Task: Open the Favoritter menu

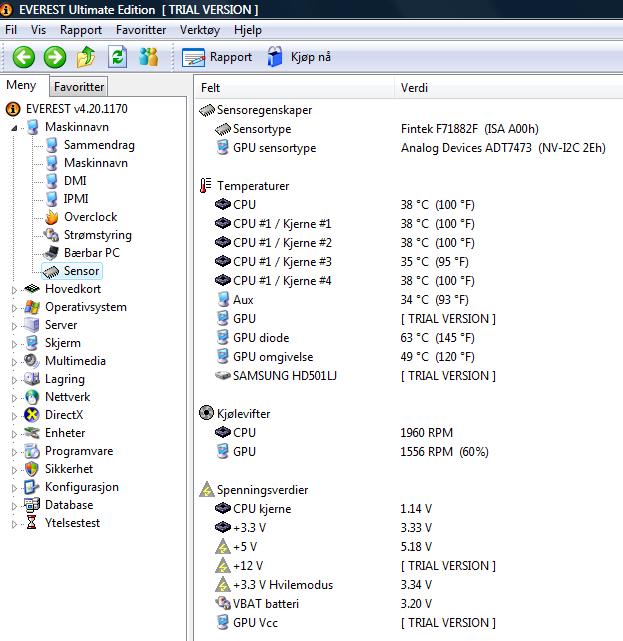Action: 141,30
